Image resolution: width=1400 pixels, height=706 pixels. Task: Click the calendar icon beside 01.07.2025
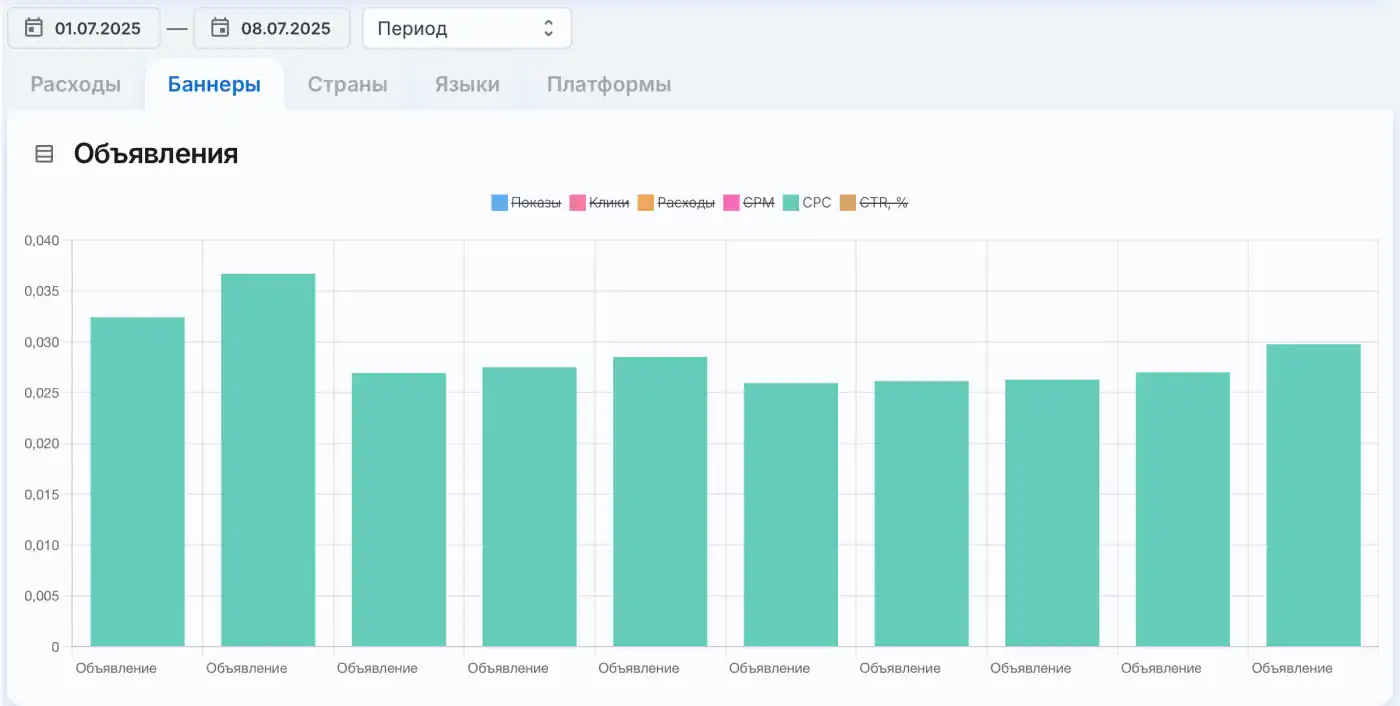point(34,28)
